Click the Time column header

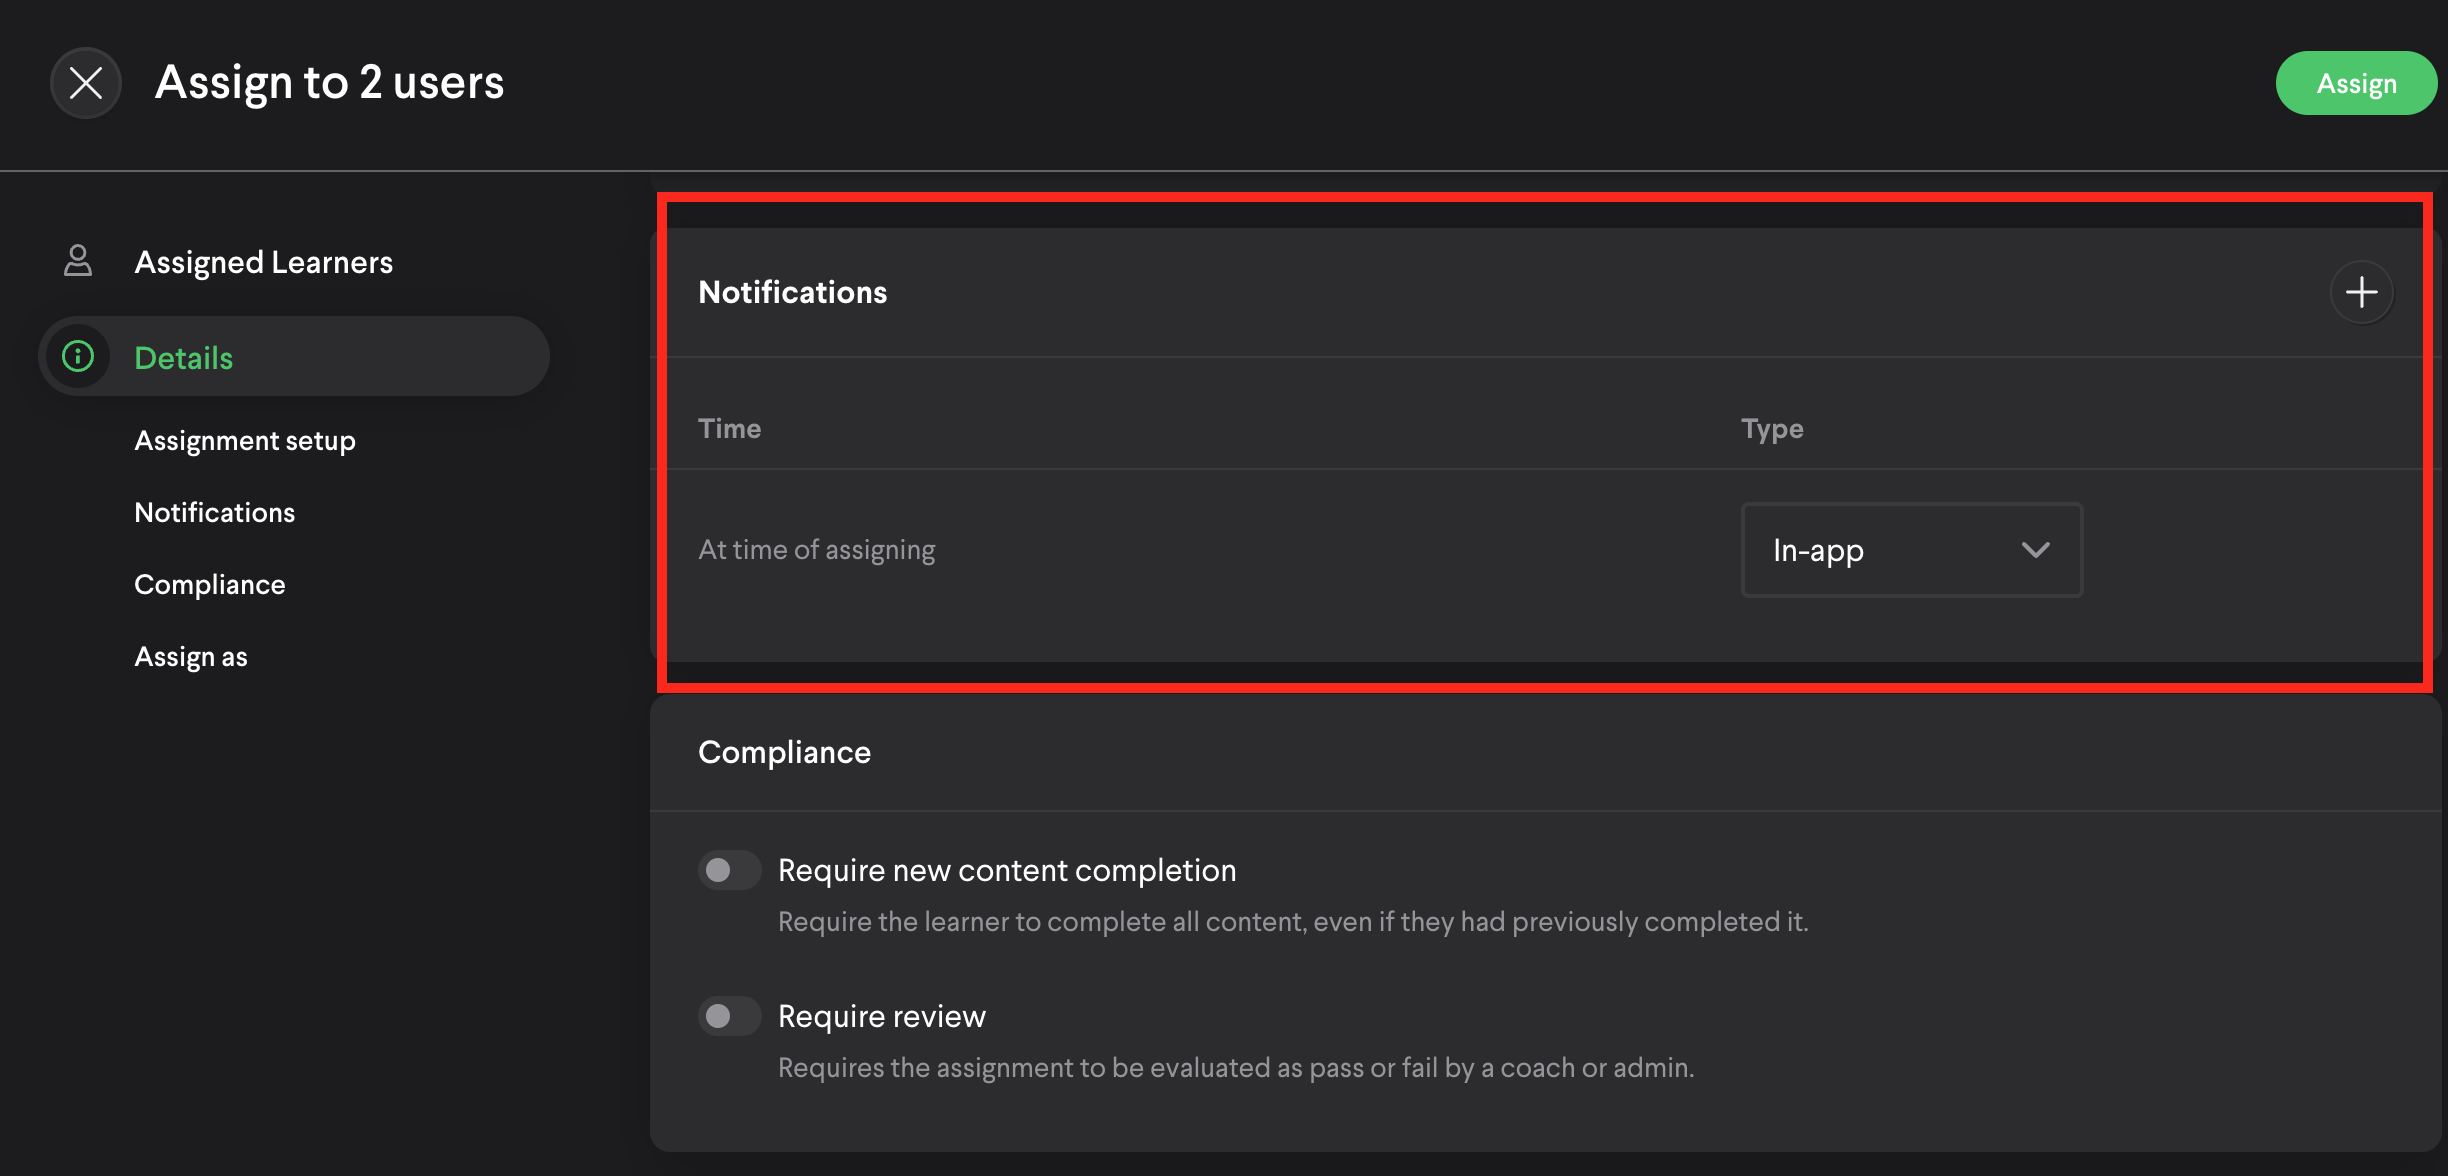[729, 428]
